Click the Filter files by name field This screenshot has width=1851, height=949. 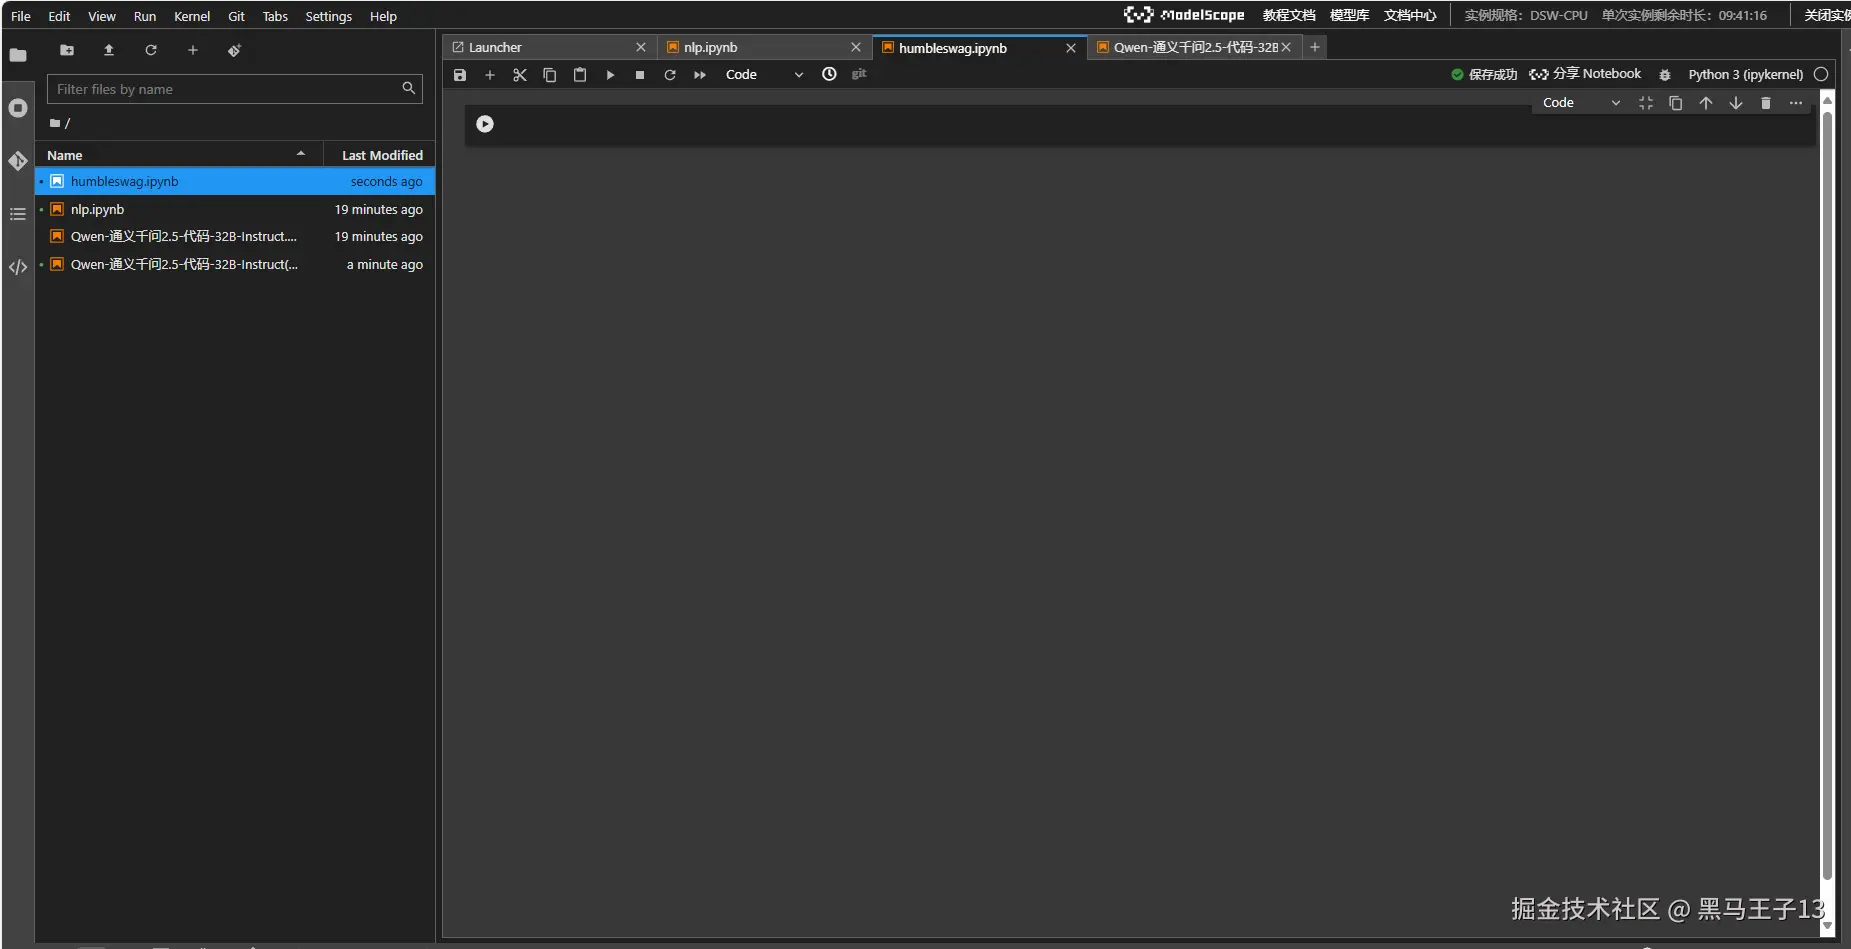coord(235,89)
